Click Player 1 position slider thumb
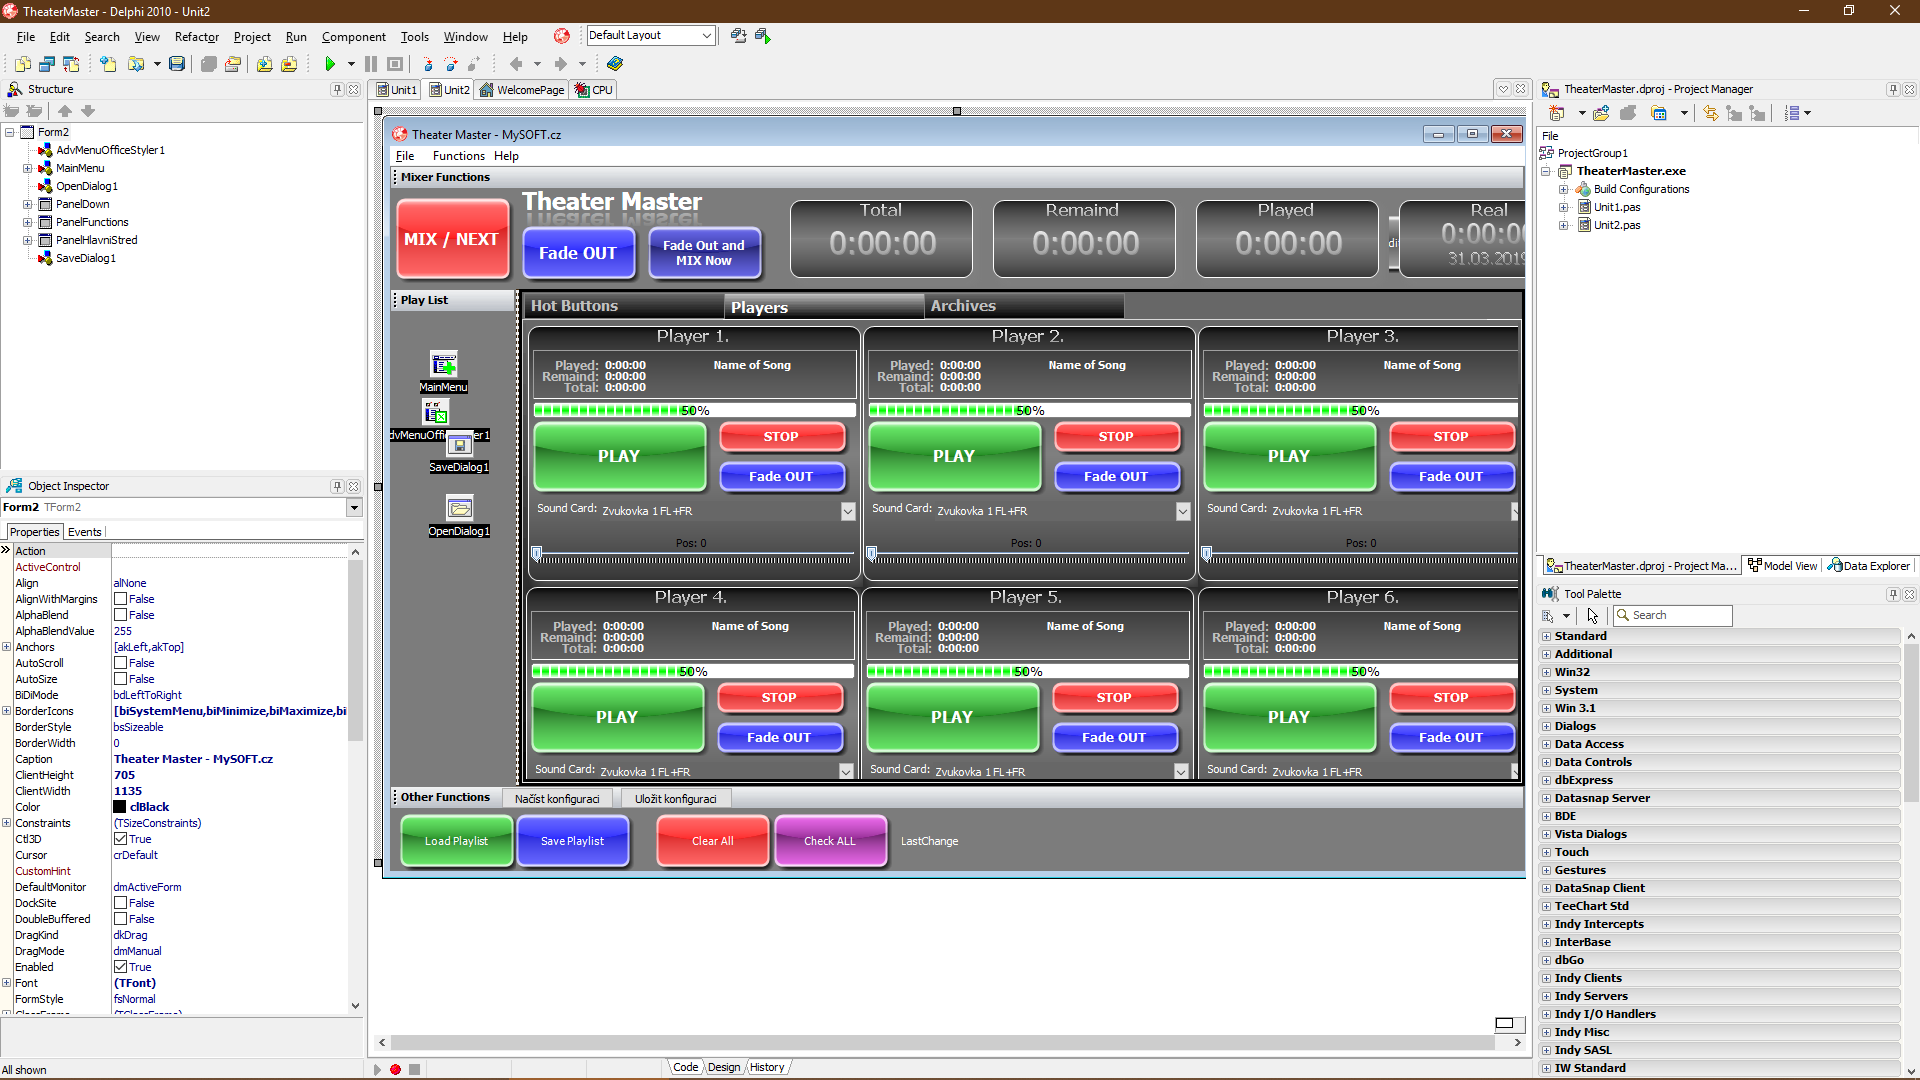This screenshot has width=1920, height=1080. pos(537,554)
